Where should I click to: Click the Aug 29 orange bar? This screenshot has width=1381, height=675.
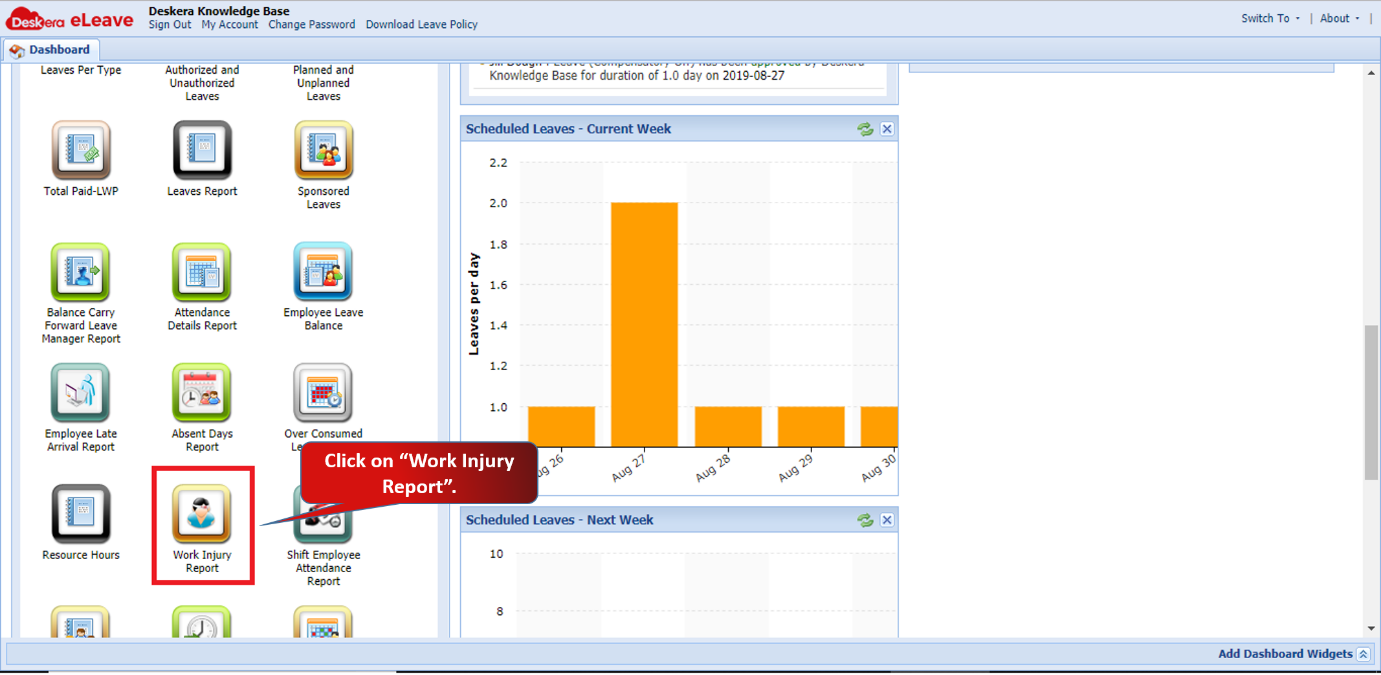coord(811,427)
